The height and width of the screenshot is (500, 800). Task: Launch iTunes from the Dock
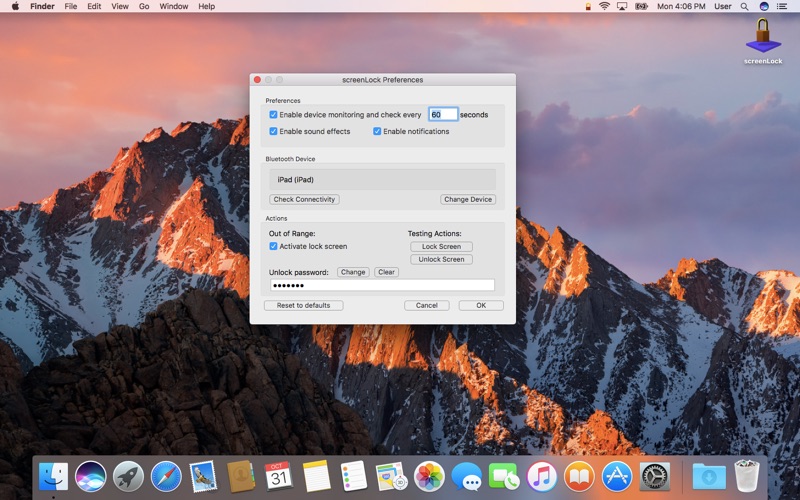point(541,477)
